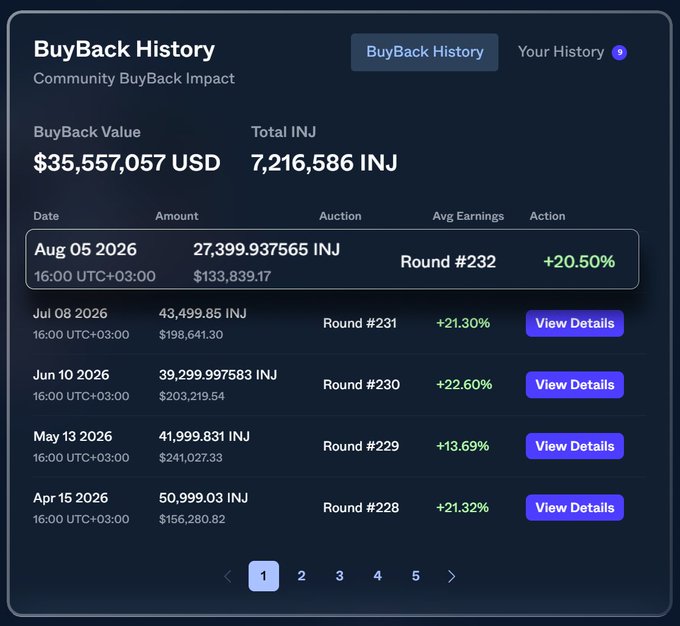Click the +21.30% earnings value

pyautogui.click(x=463, y=323)
